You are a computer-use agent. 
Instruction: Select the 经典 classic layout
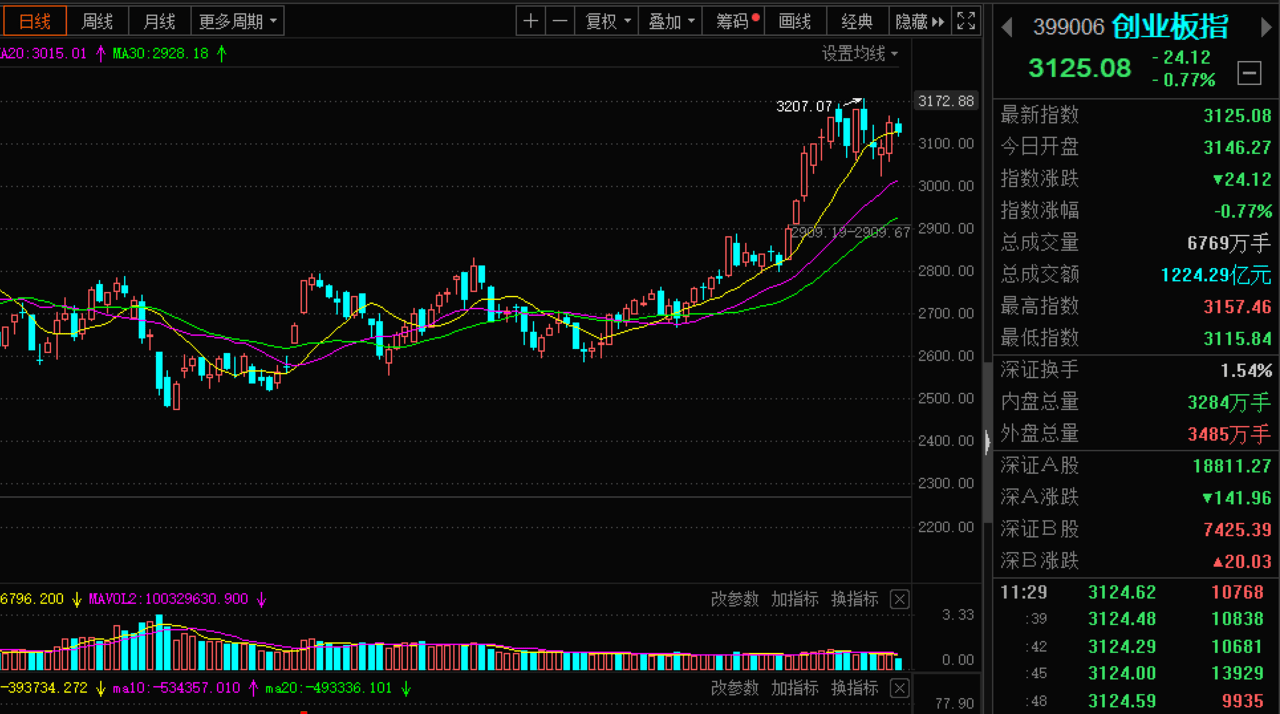(x=857, y=21)
